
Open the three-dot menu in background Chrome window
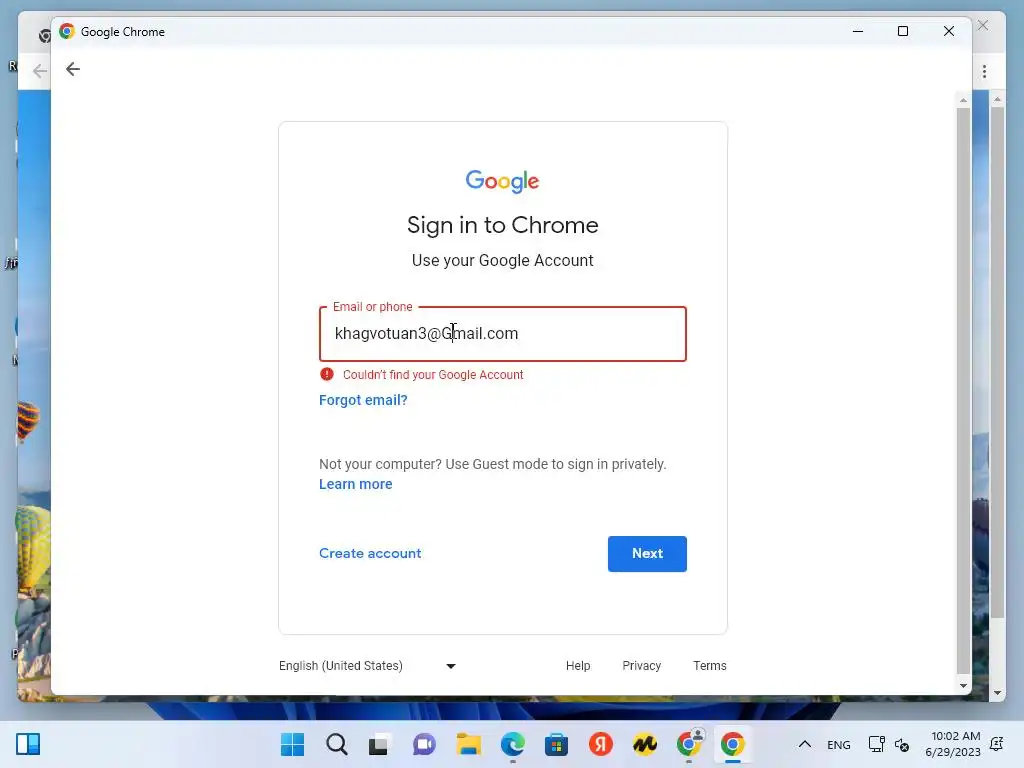click(984, 71)
